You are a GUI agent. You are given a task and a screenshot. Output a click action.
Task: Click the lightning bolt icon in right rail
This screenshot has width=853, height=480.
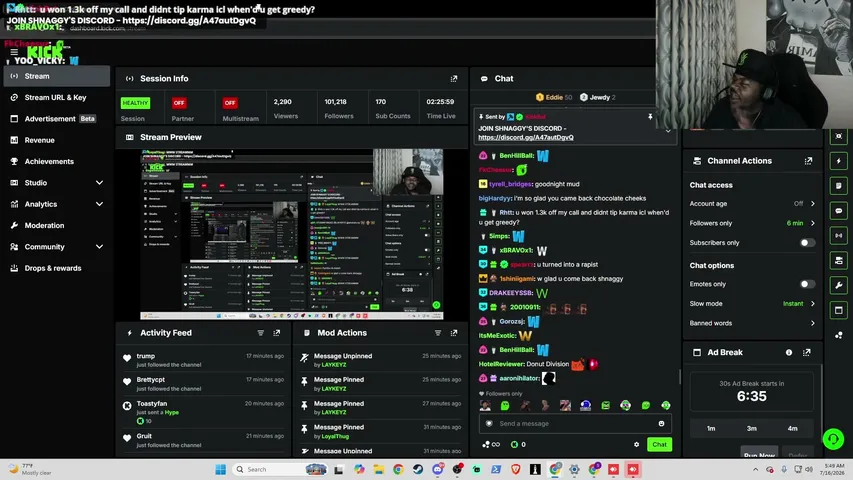pyautogui.click(x=839, y=161)
